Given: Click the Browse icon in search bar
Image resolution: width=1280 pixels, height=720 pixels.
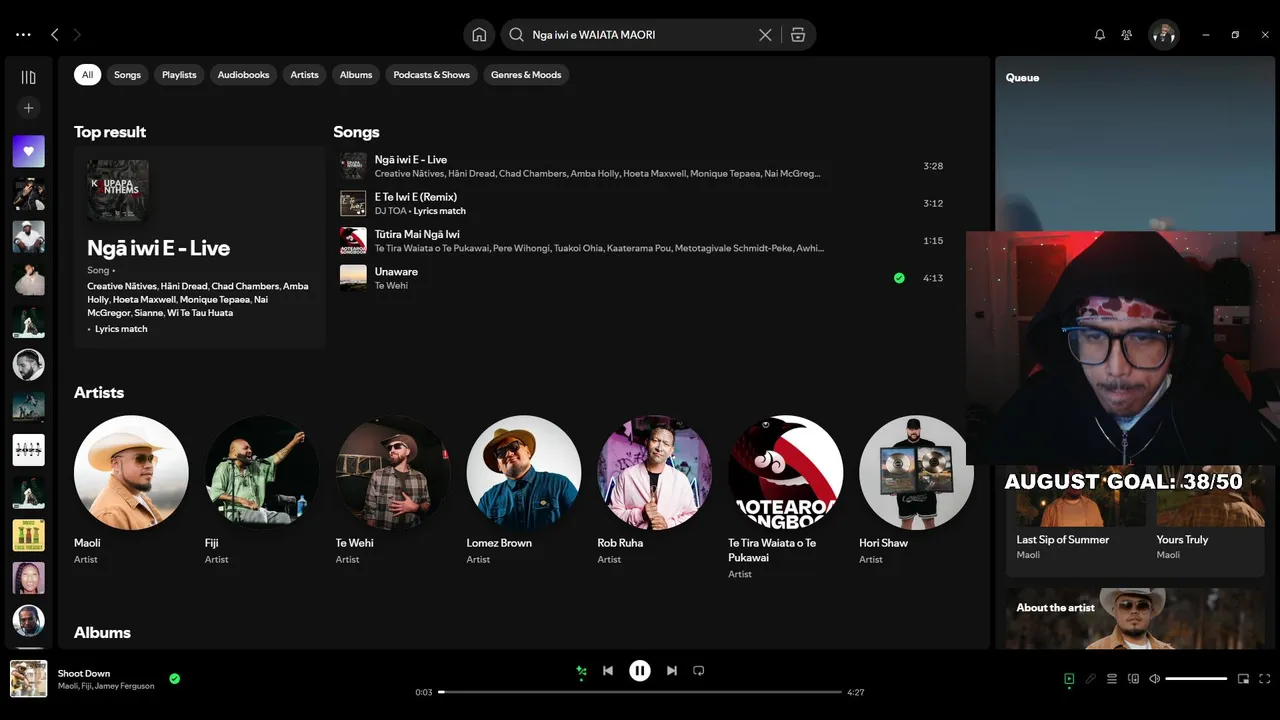Looking at the screenshot, I should [x=798, y=35].
